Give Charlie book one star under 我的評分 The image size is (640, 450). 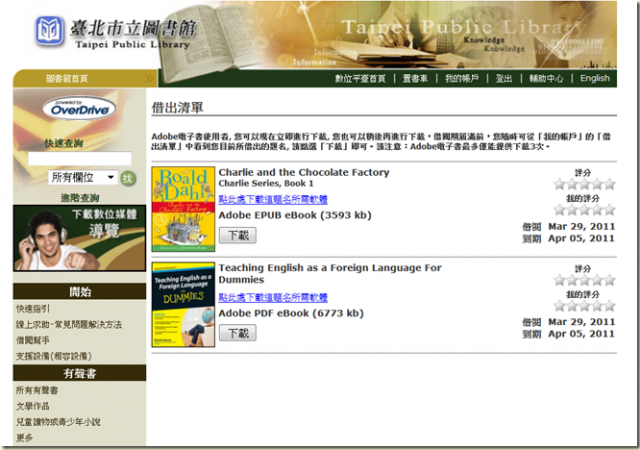(x=560, y=210)
